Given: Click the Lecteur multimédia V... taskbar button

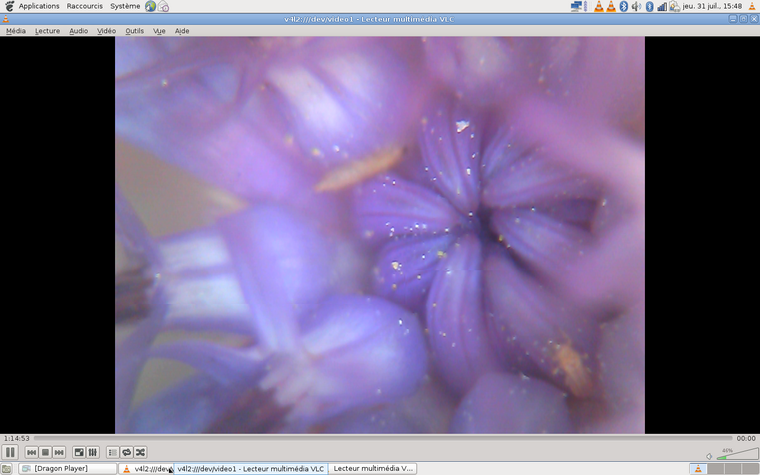Looking at the screenshot, I should (372, 468).
